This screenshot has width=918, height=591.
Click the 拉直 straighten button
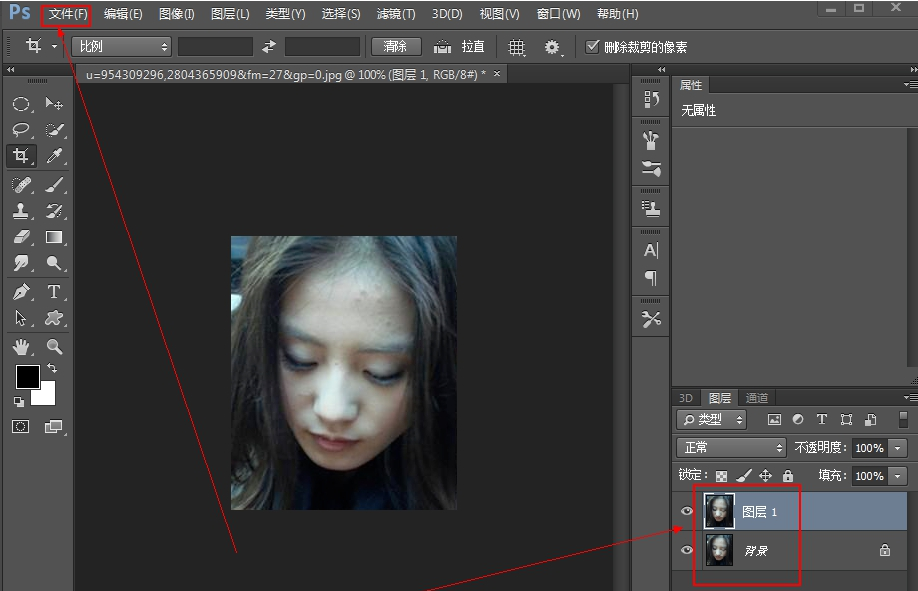460,46
